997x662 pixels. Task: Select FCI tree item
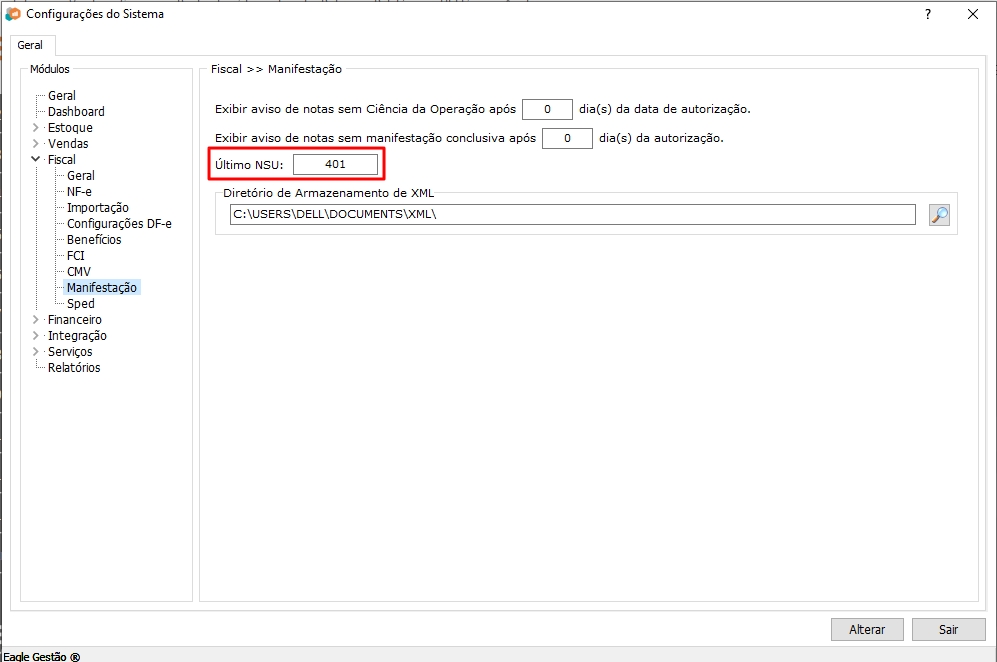76,256
